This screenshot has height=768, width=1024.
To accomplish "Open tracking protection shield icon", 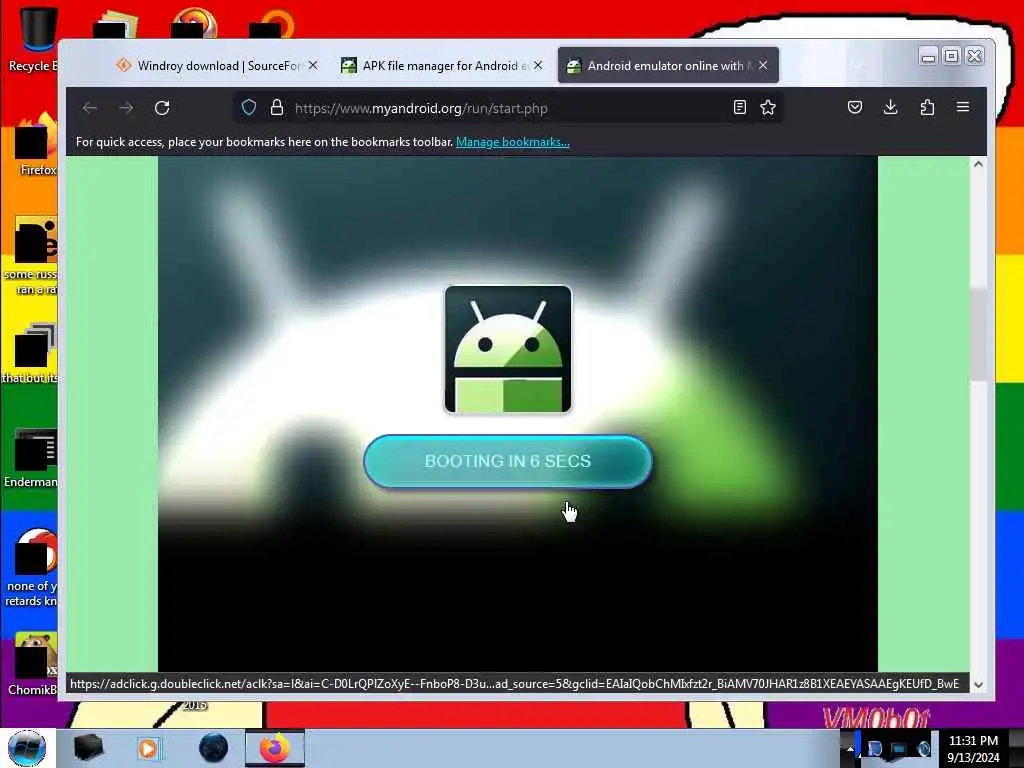I will (x=249, y=108).
